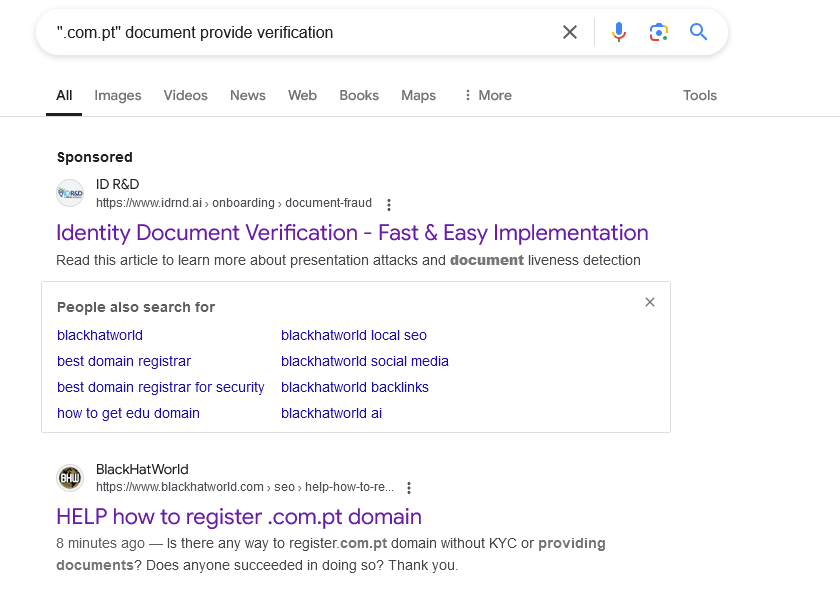Screen dimensions: 840x613
Task: Open Google Lens image search icon
Action: [x=658, y=32]
